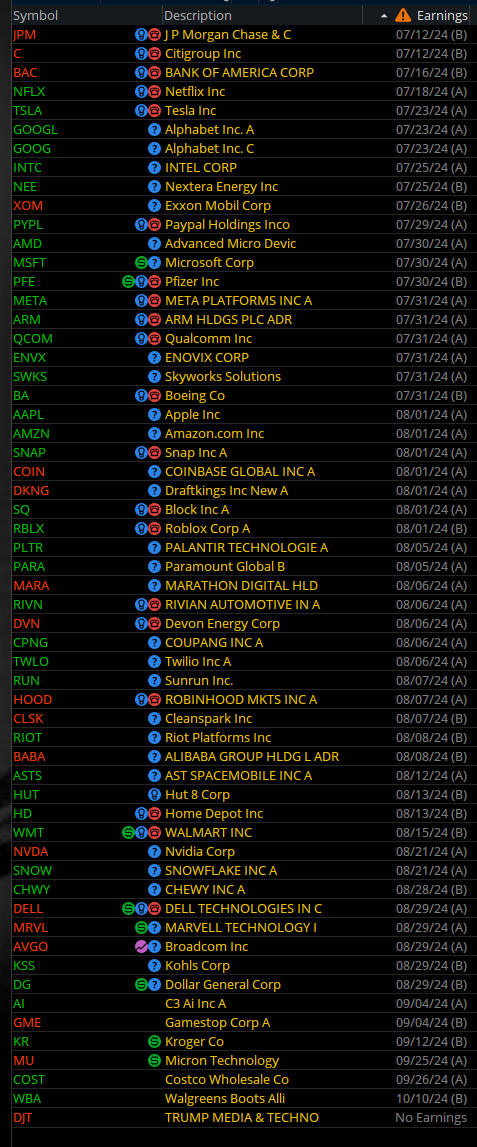This screenshot has height=1147, width=477.
Task: Click the red phone icon in HOOD row
Action: pyautogui.click(x=154, y=700)
